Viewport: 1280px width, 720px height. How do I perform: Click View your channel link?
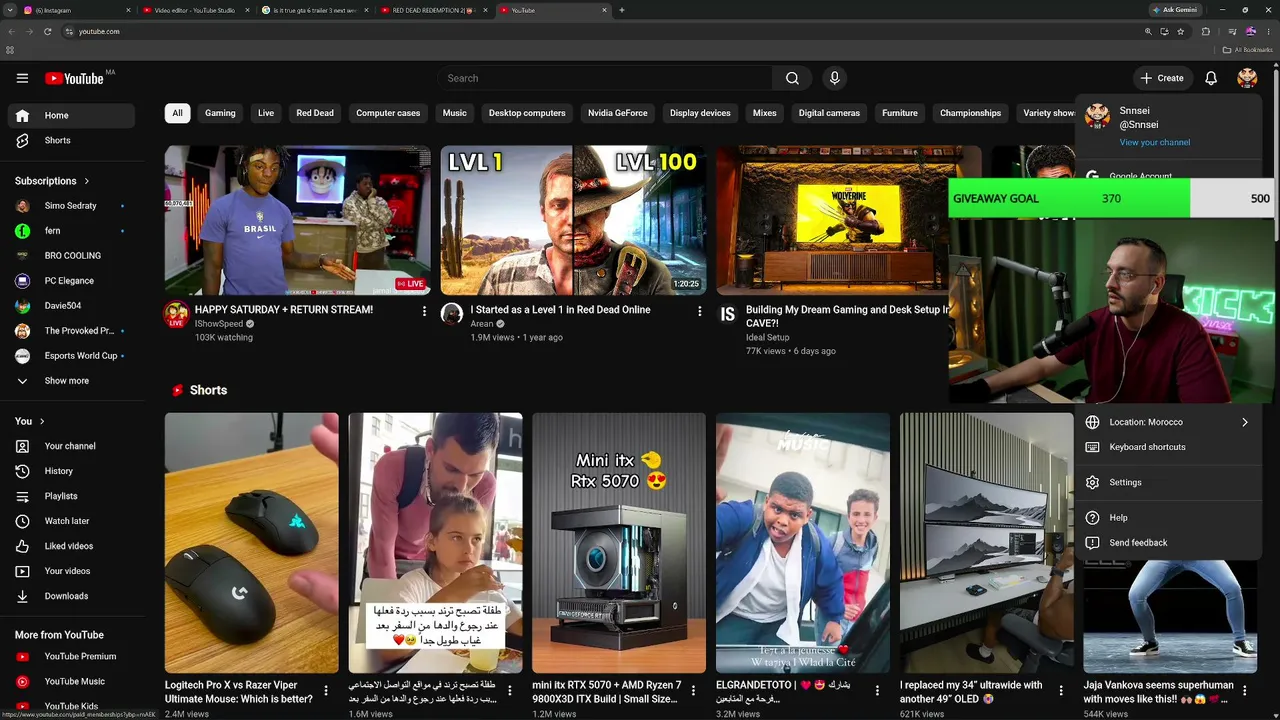(1155, 142)
